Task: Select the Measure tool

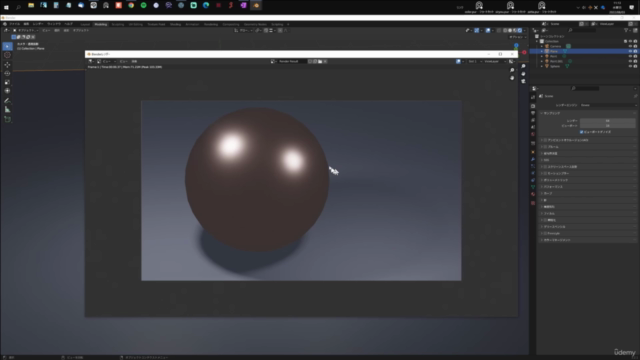Action: point(7,109)
